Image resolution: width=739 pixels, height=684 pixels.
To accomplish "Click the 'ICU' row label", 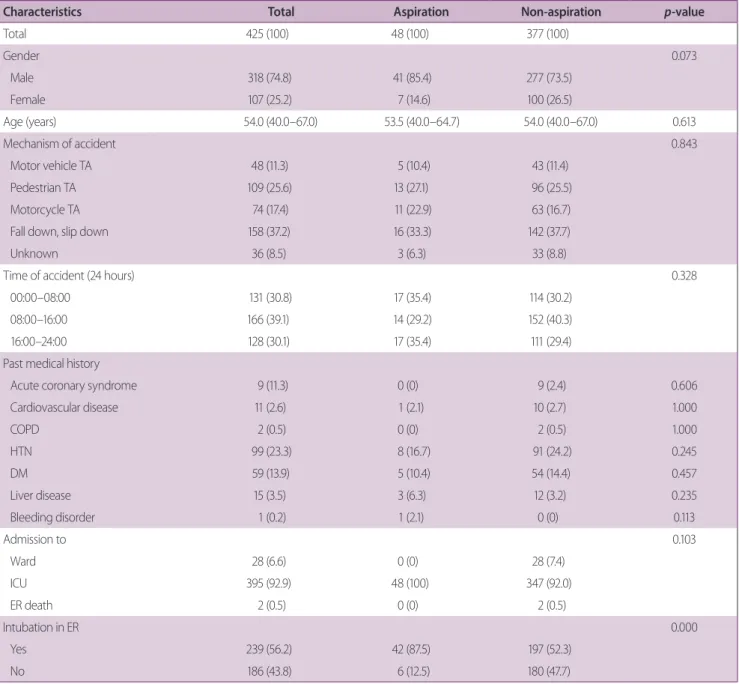I will pyautogui.click(x=18, y=584).
